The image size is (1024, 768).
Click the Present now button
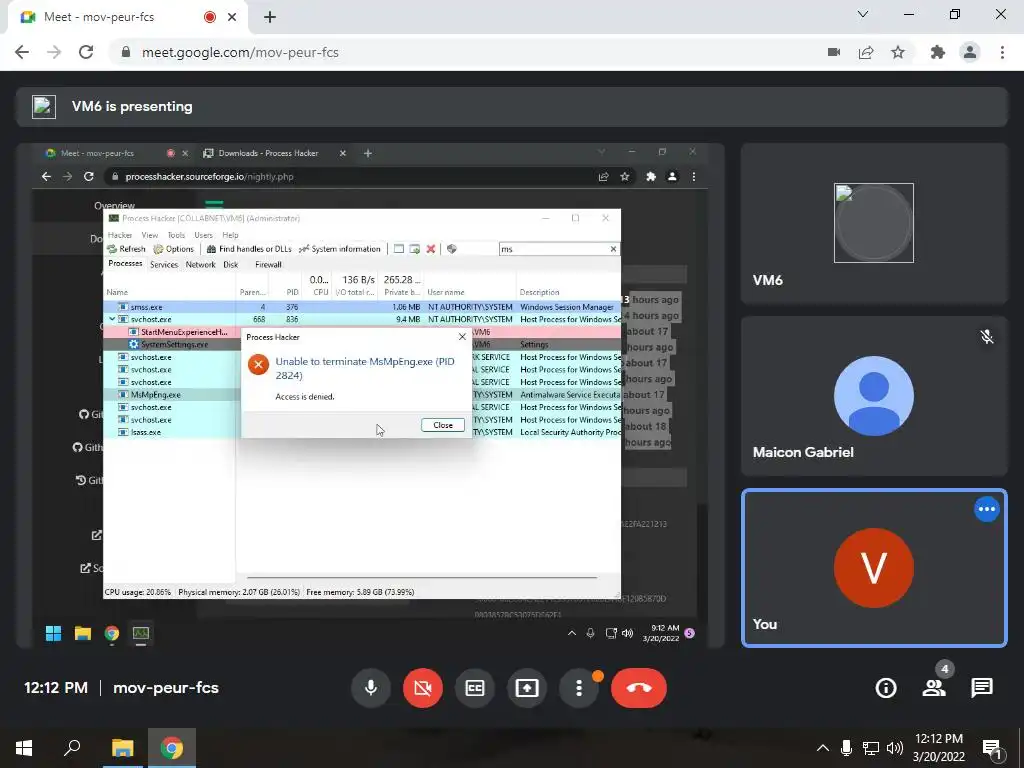(527, 688)
